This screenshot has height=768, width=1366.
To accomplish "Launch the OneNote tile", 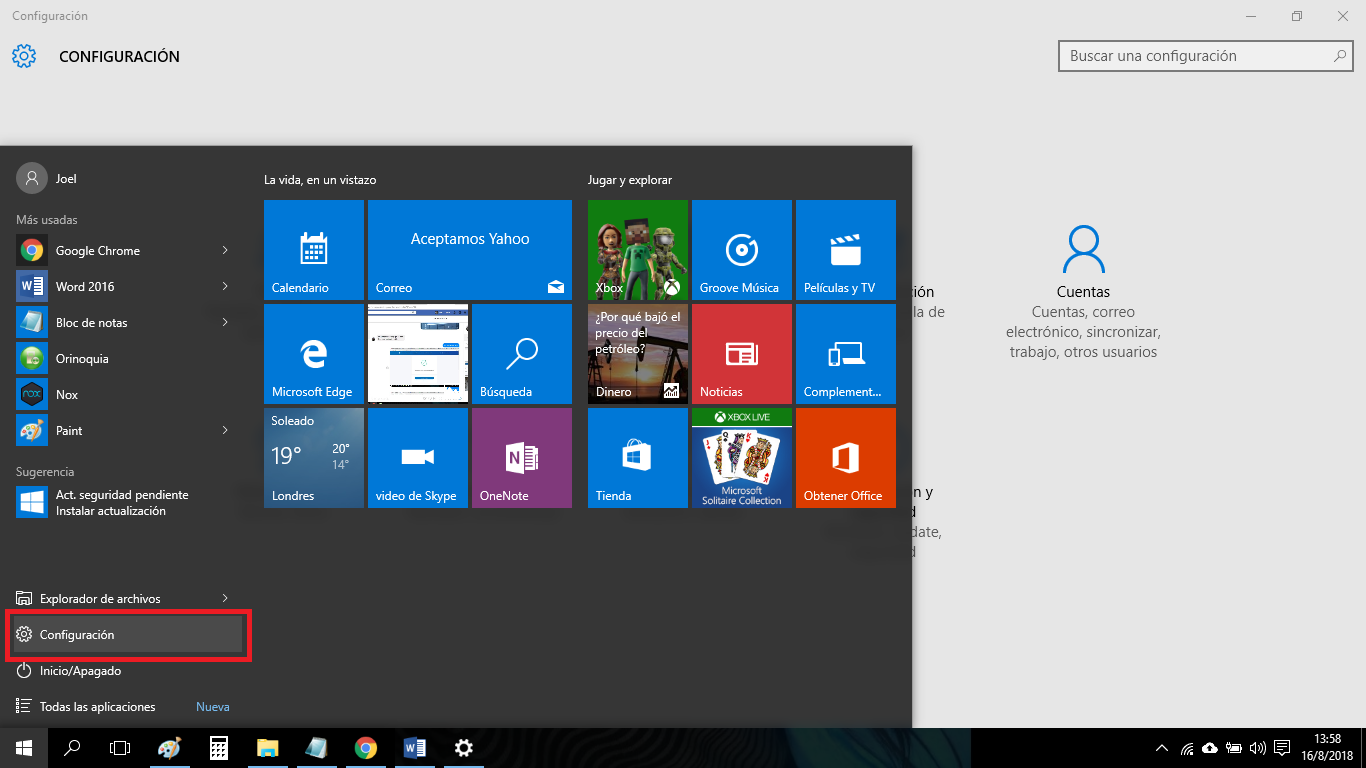I will [522, 458].
